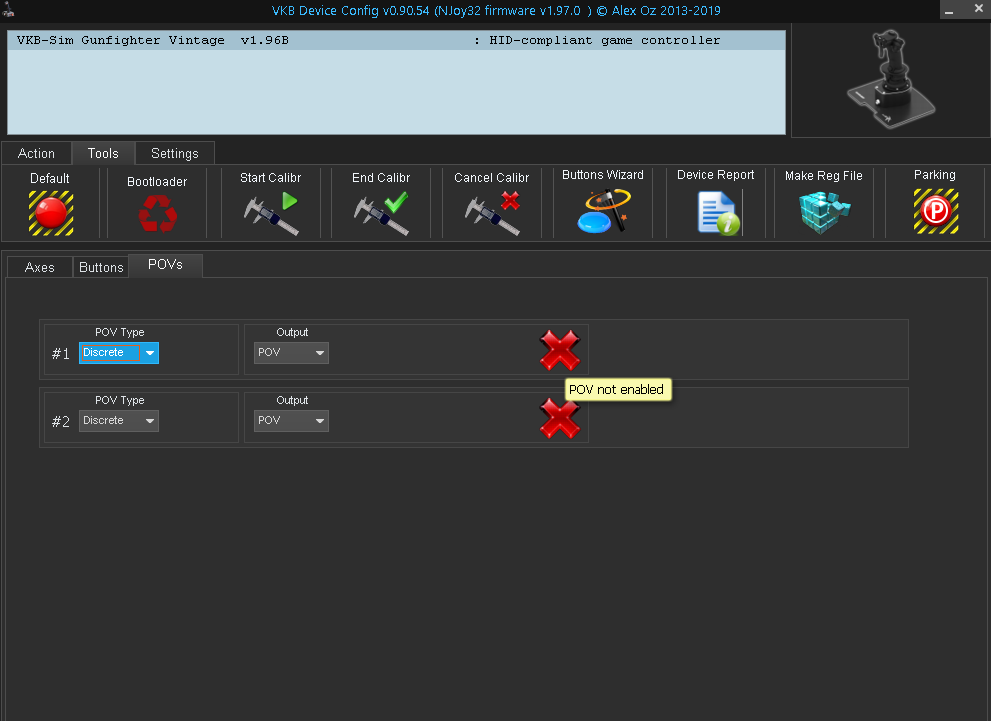Open Bootloader via the recycle icon
The width and height of the screenshot is (991, 724).
157,214
